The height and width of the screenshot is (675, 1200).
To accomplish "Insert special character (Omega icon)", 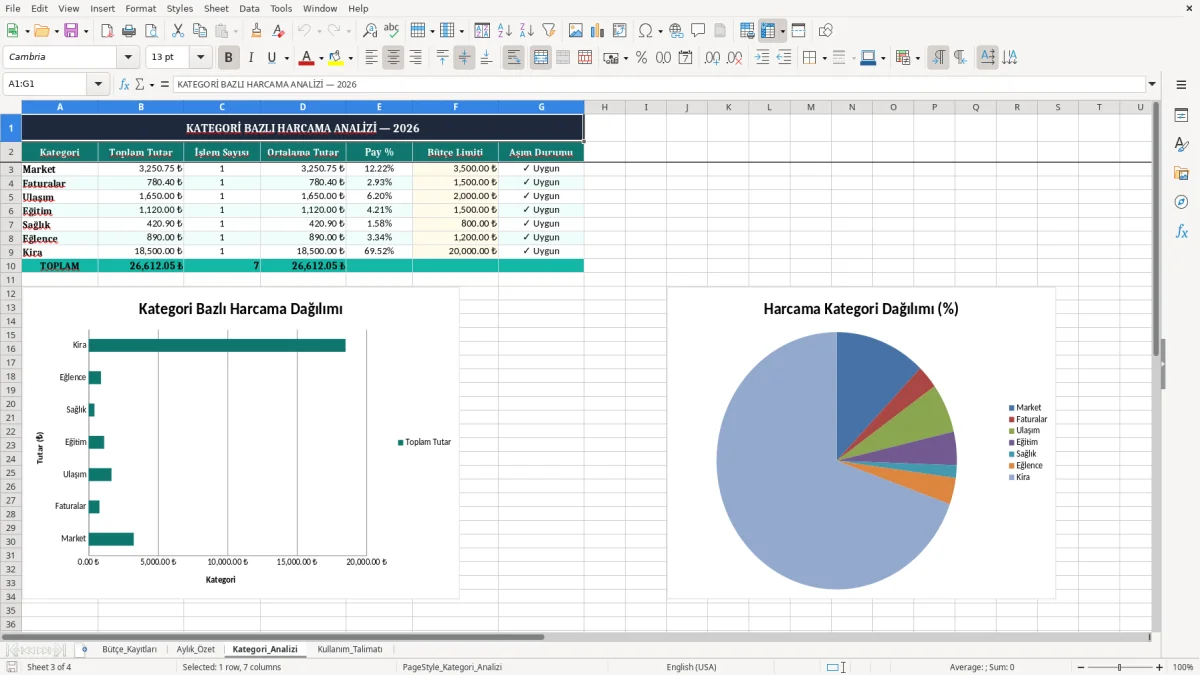I will tap(645, 31).
